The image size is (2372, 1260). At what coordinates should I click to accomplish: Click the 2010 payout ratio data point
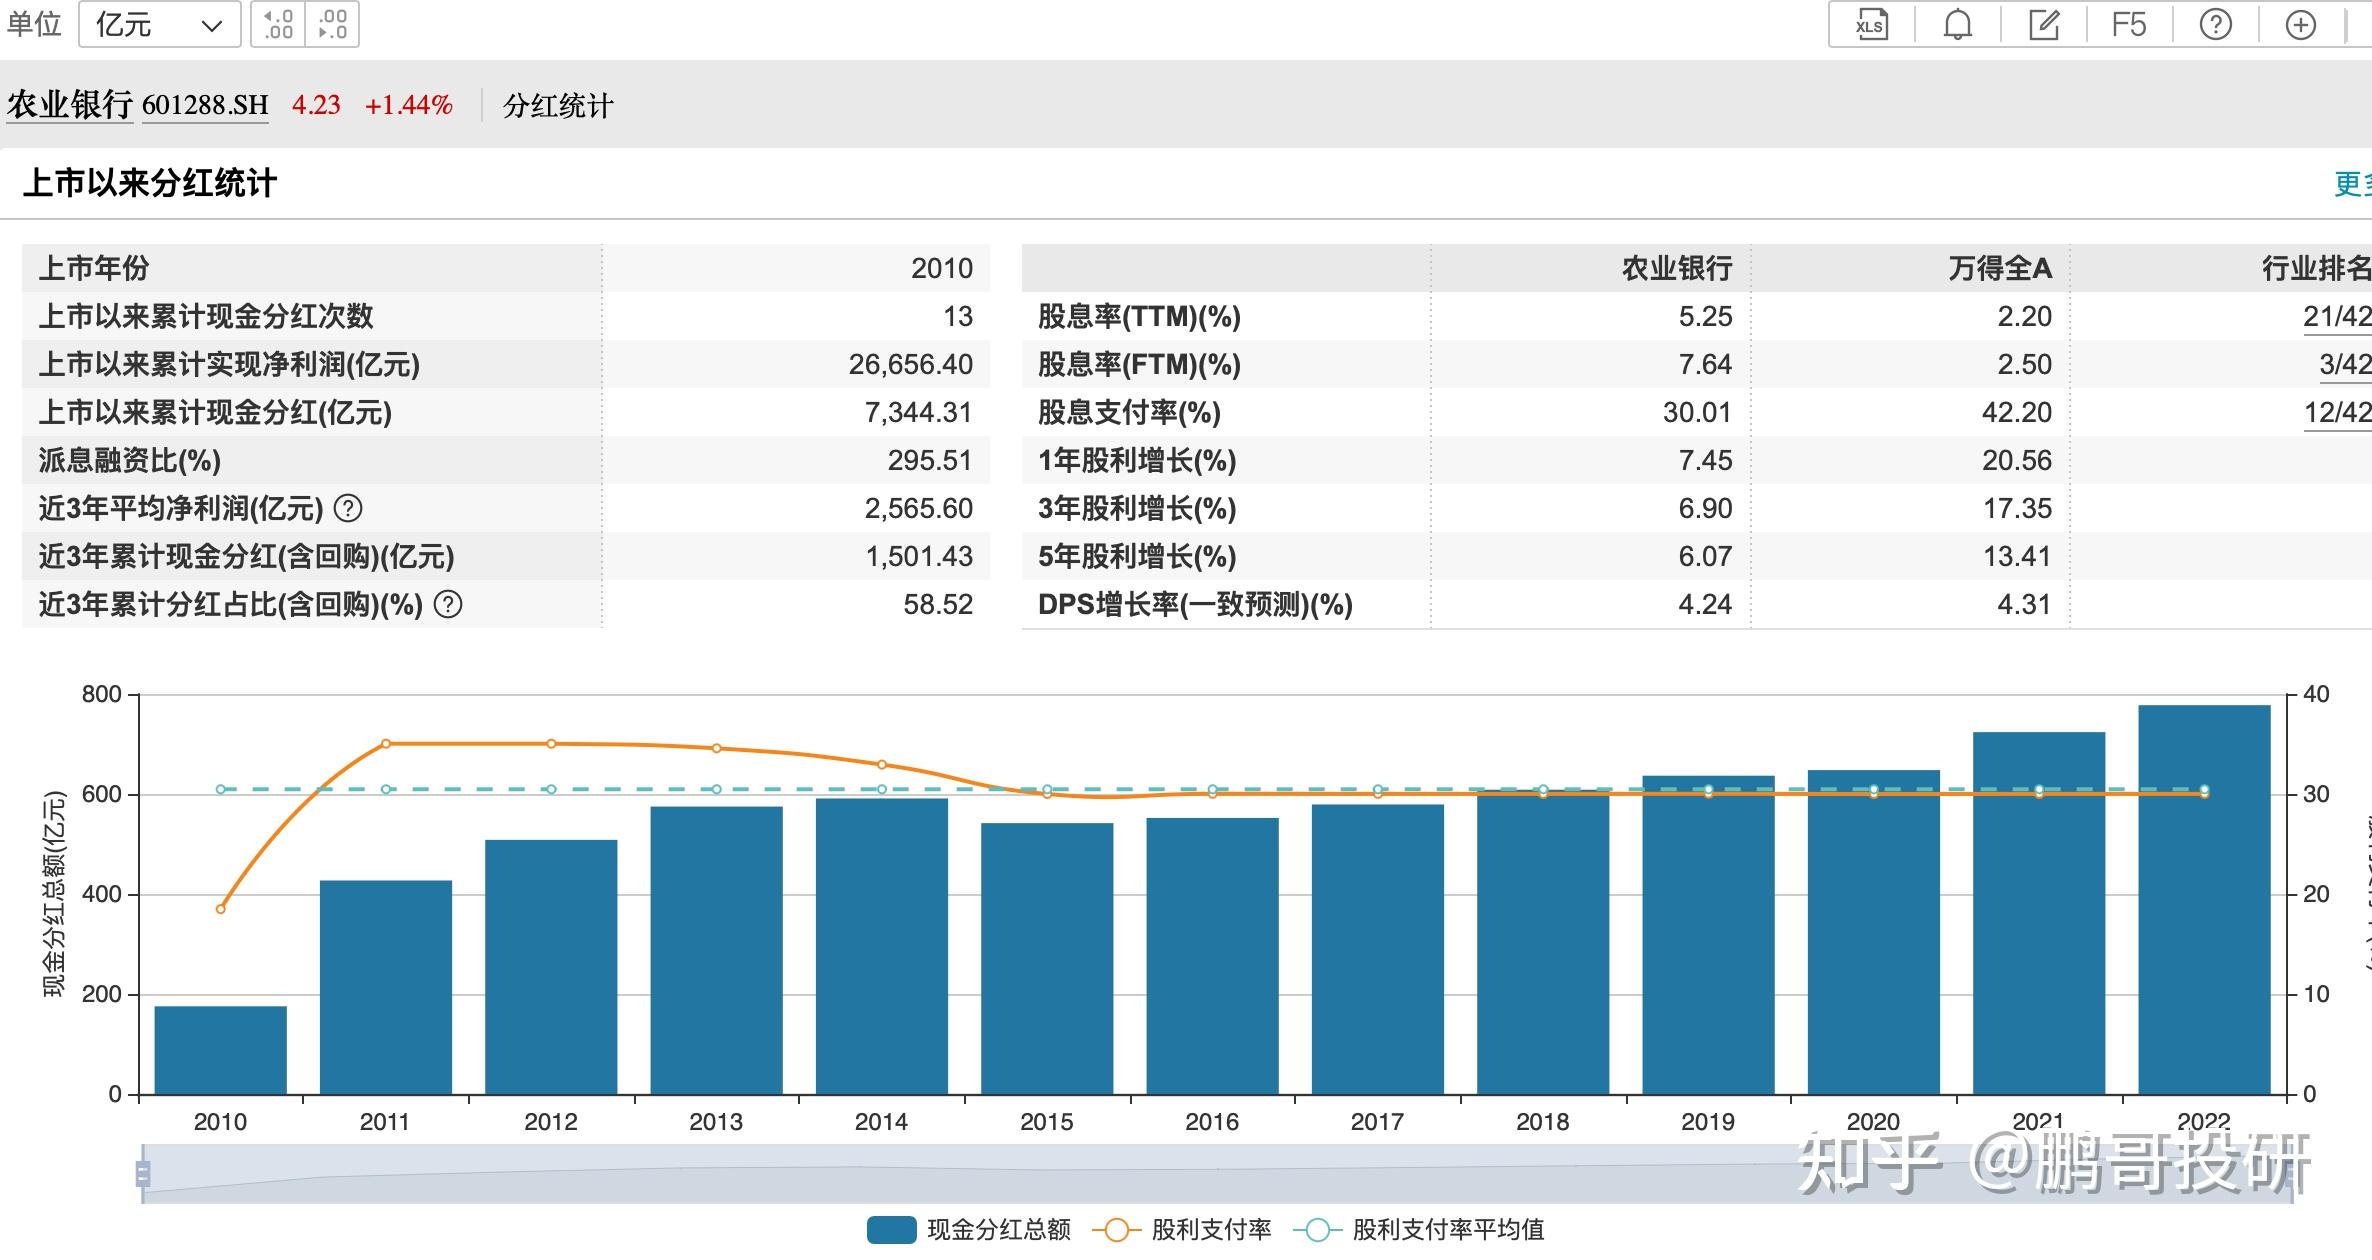click(221, 909)
